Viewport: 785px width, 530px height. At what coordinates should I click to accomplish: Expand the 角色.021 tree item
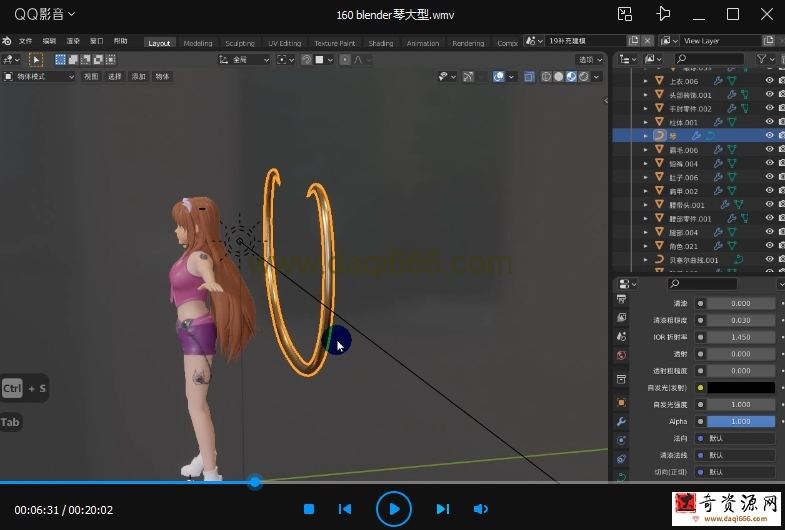(646, 246)
